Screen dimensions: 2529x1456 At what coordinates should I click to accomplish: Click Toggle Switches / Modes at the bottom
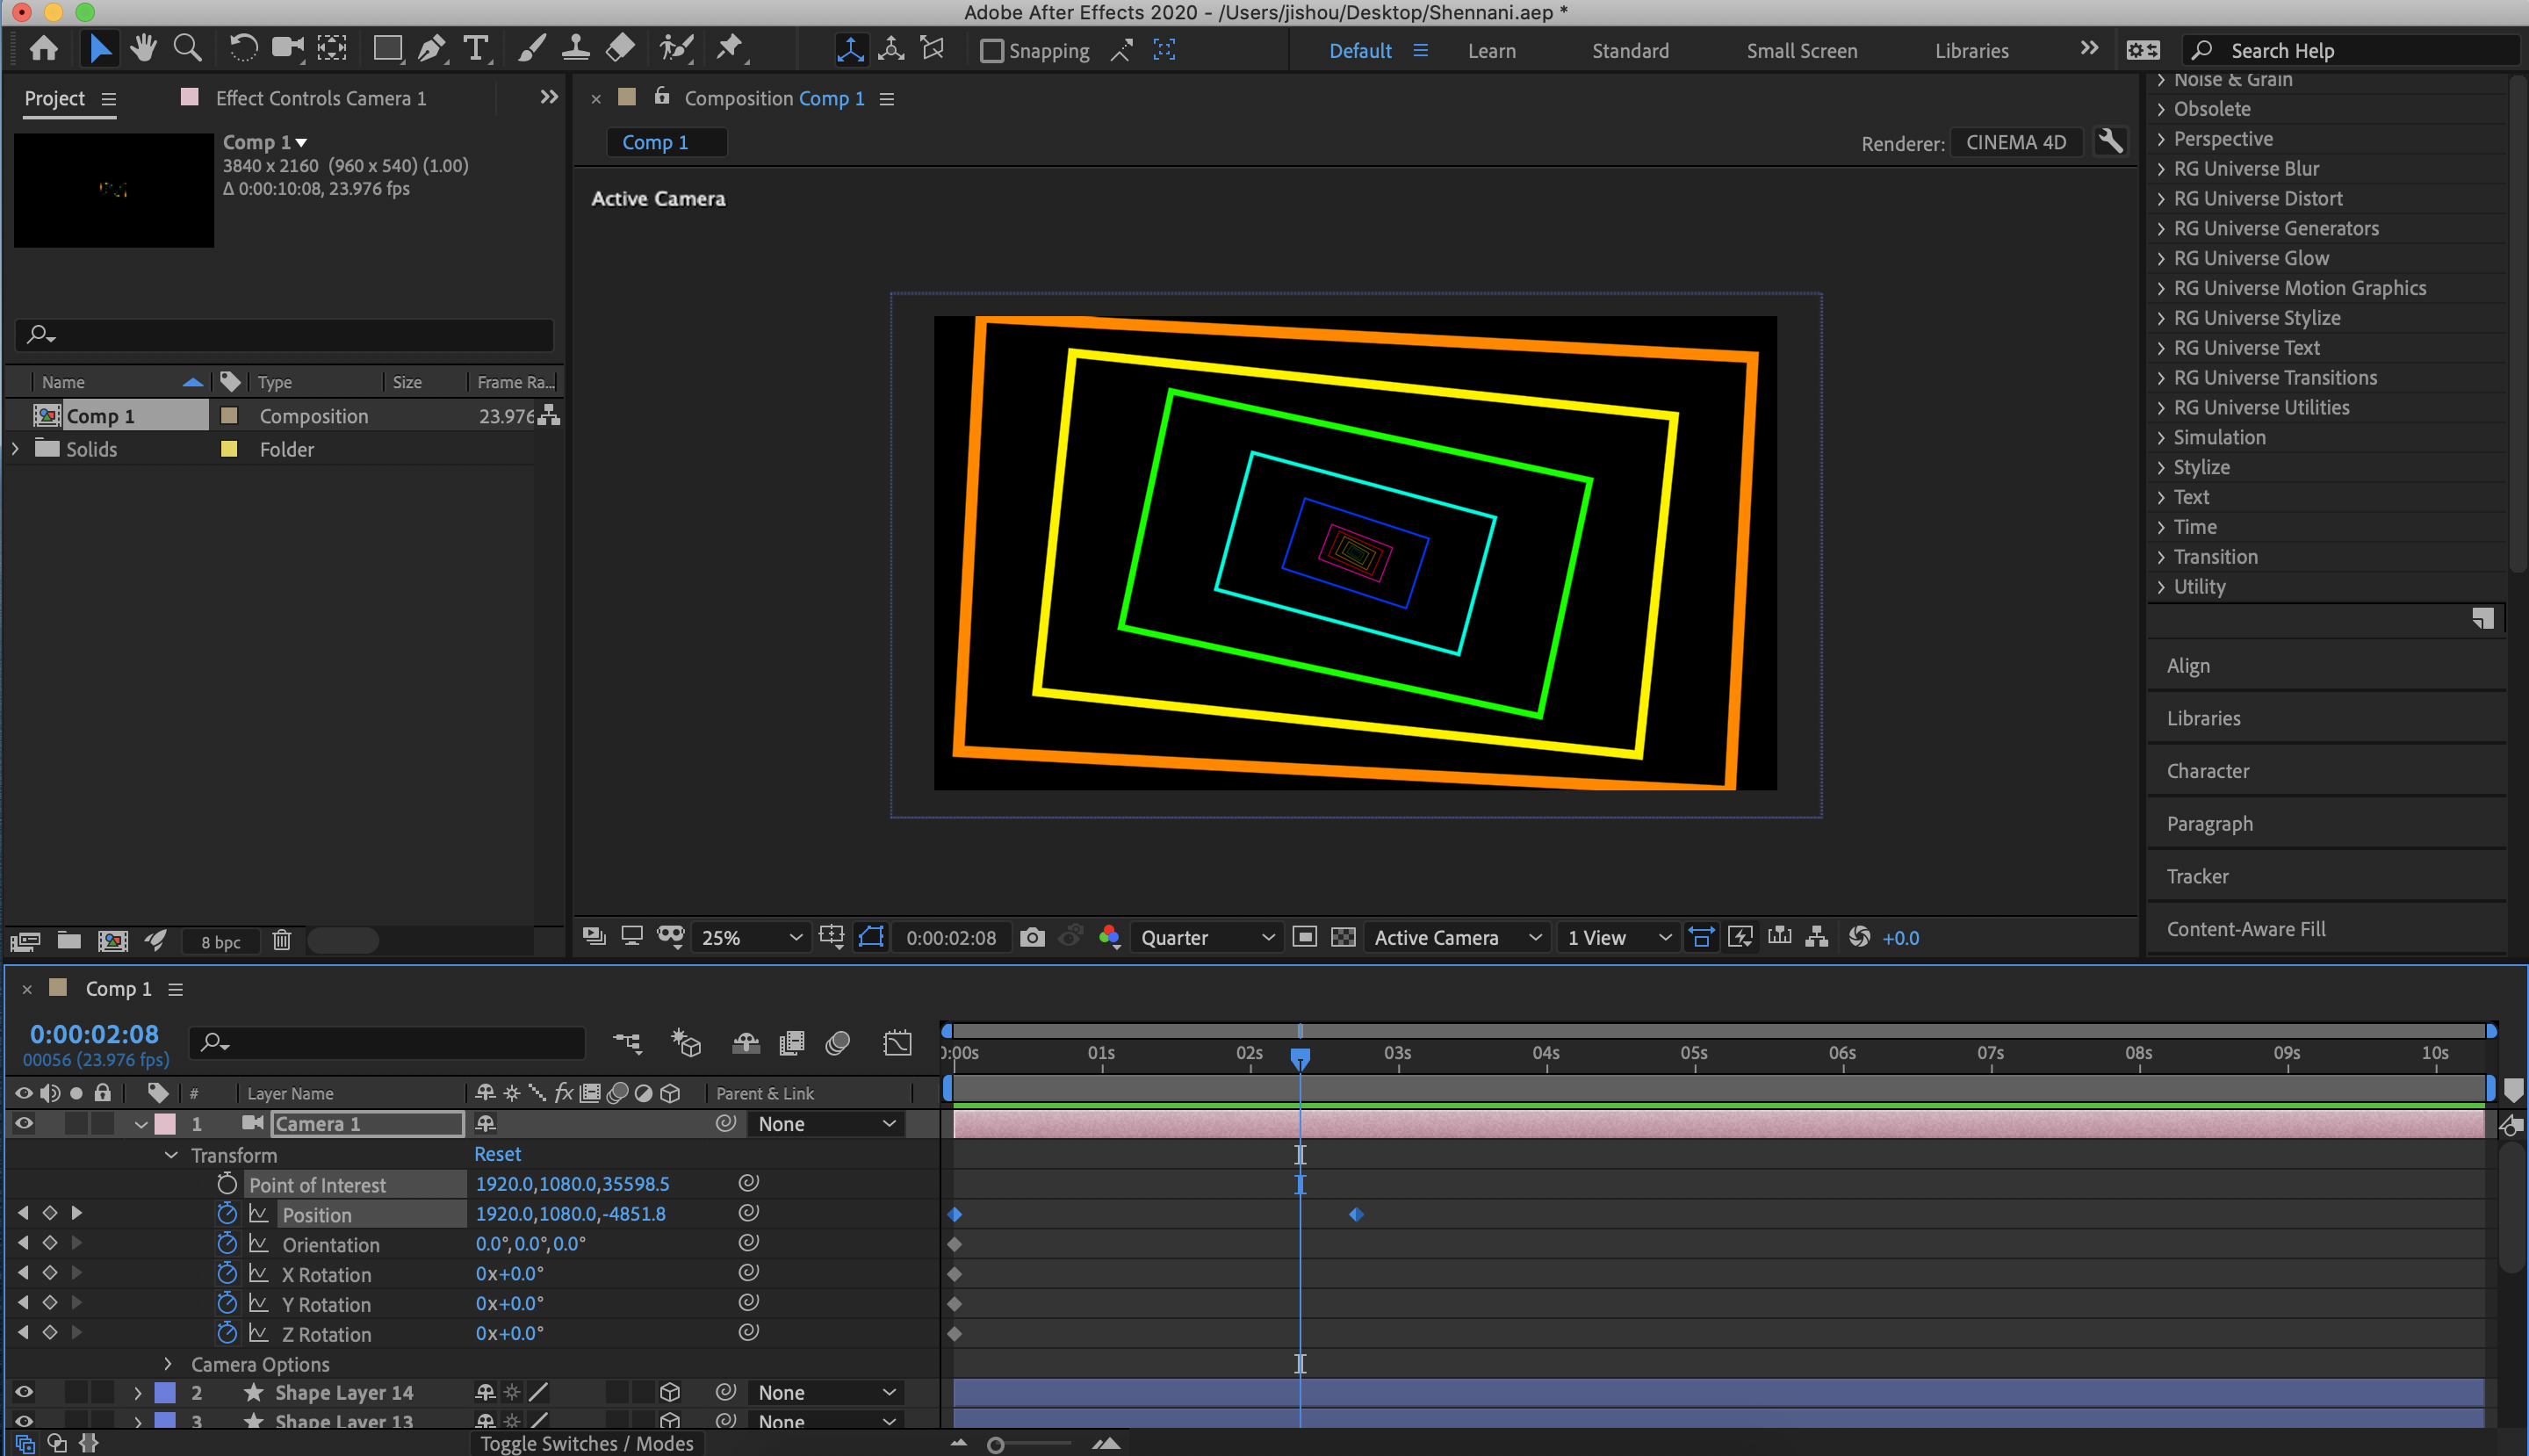point(586,1443)
